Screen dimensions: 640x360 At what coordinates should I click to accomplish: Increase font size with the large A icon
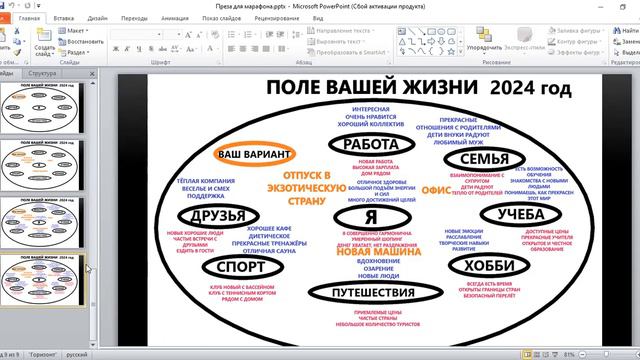click(188, 35)
